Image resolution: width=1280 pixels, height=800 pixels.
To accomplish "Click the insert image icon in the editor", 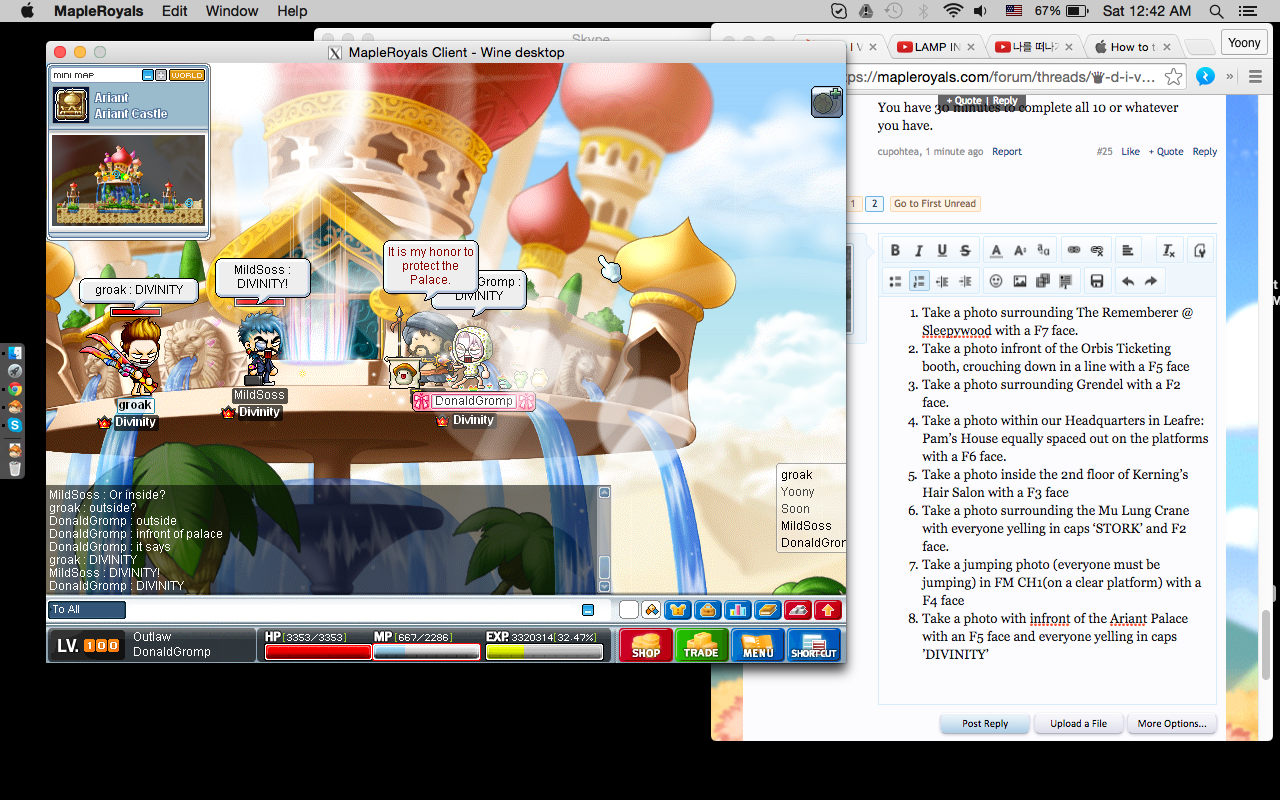I will 1020,281.
